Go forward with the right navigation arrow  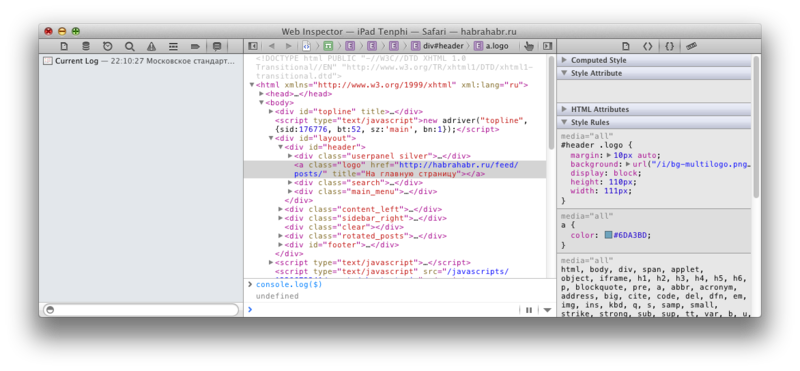288,46
